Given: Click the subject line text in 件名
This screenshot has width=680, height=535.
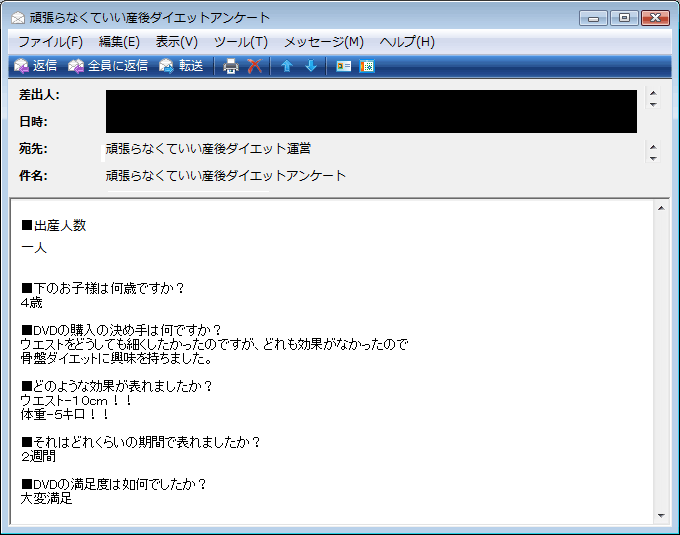Looking at the screenshot, I should coord(226,176).
